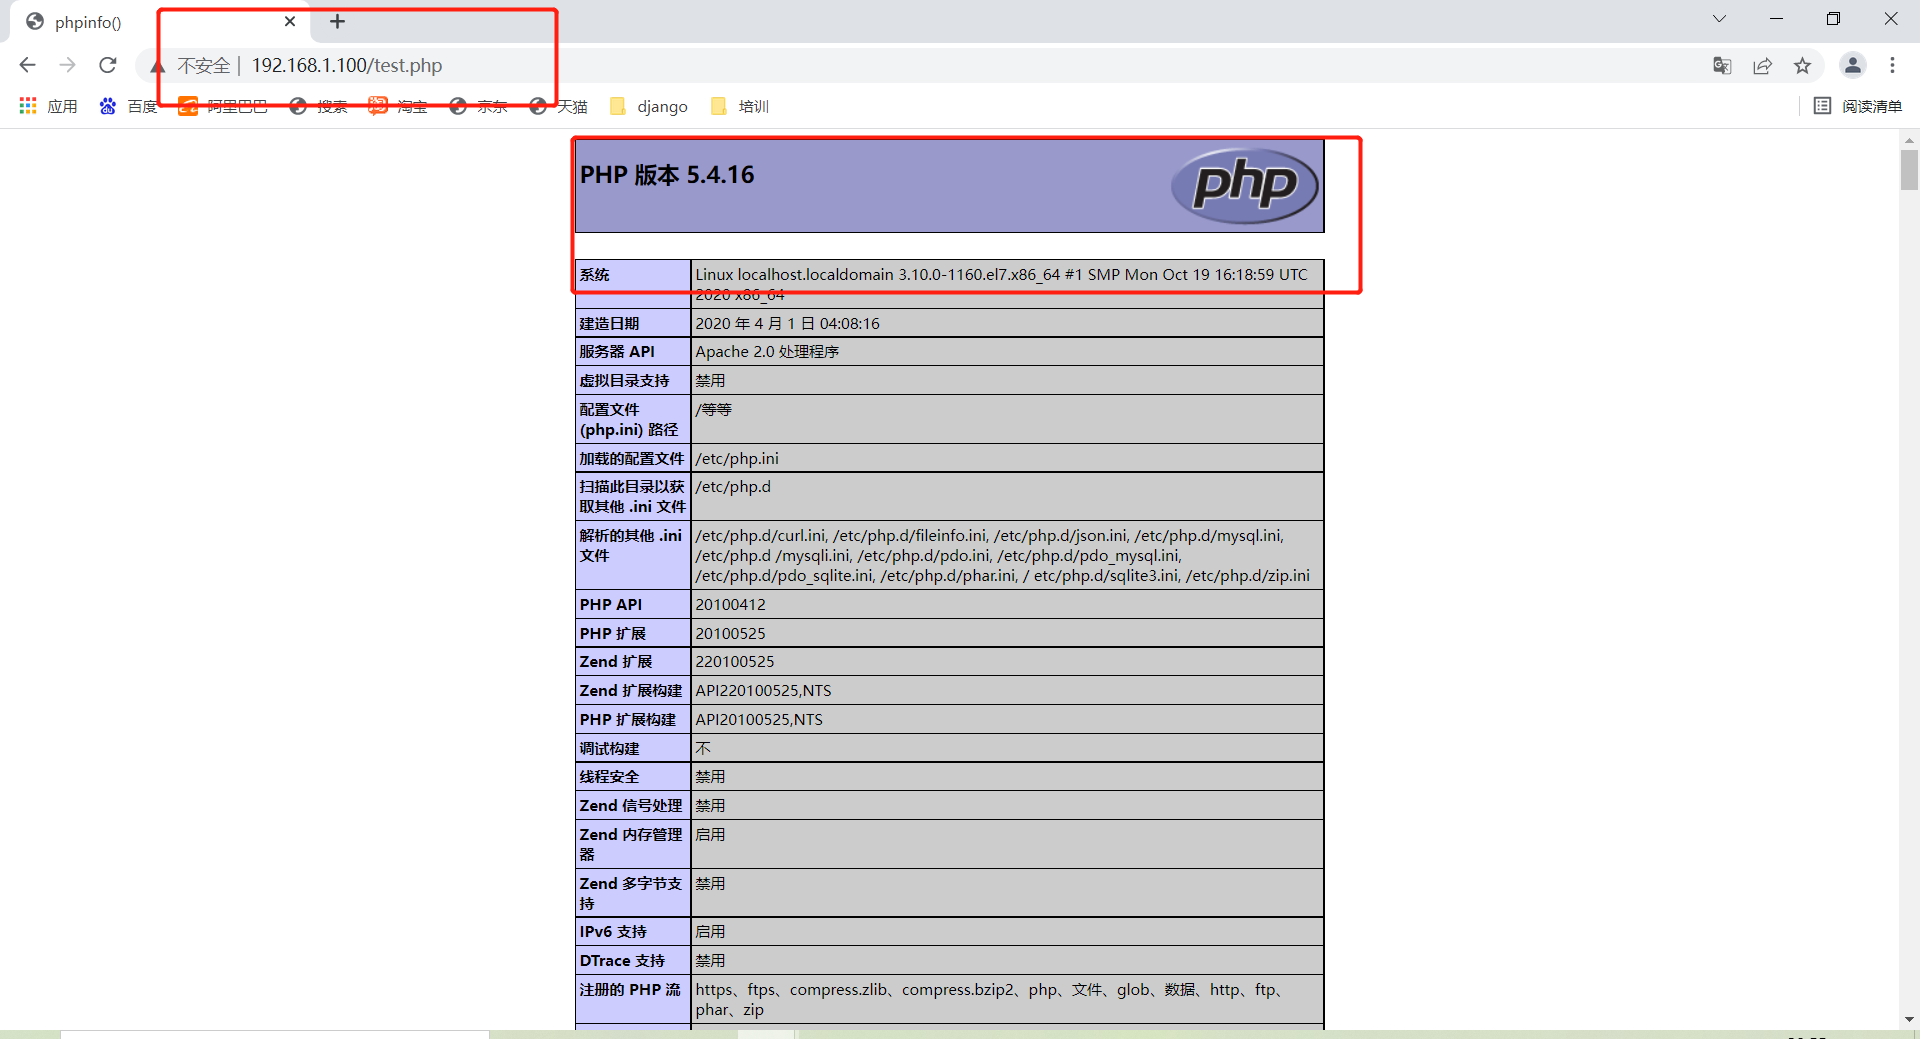Bookmark this page with the star
This screenshot has height=1039, width=1920.
(x=1802, y=65)
